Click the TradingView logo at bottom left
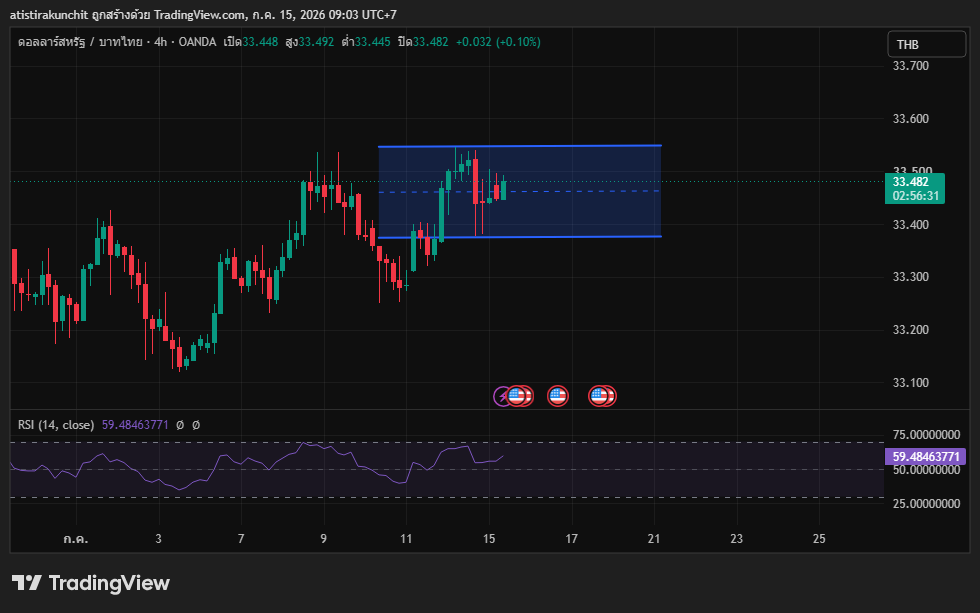 tap(91, 583)
